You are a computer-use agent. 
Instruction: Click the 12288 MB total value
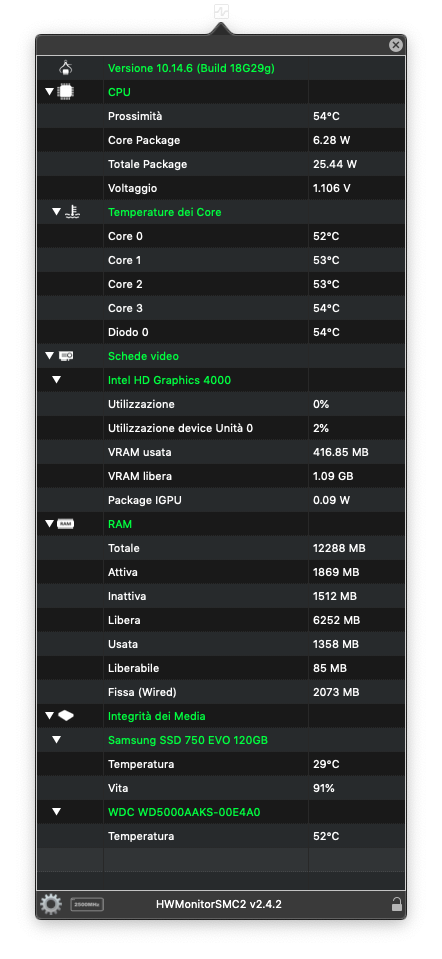339,548
